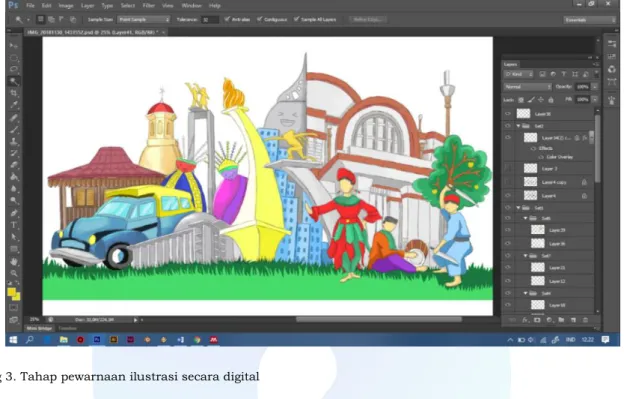This screenshot has width=624, height=399.
Task: Open the Window menu
Action: point(191,6)
